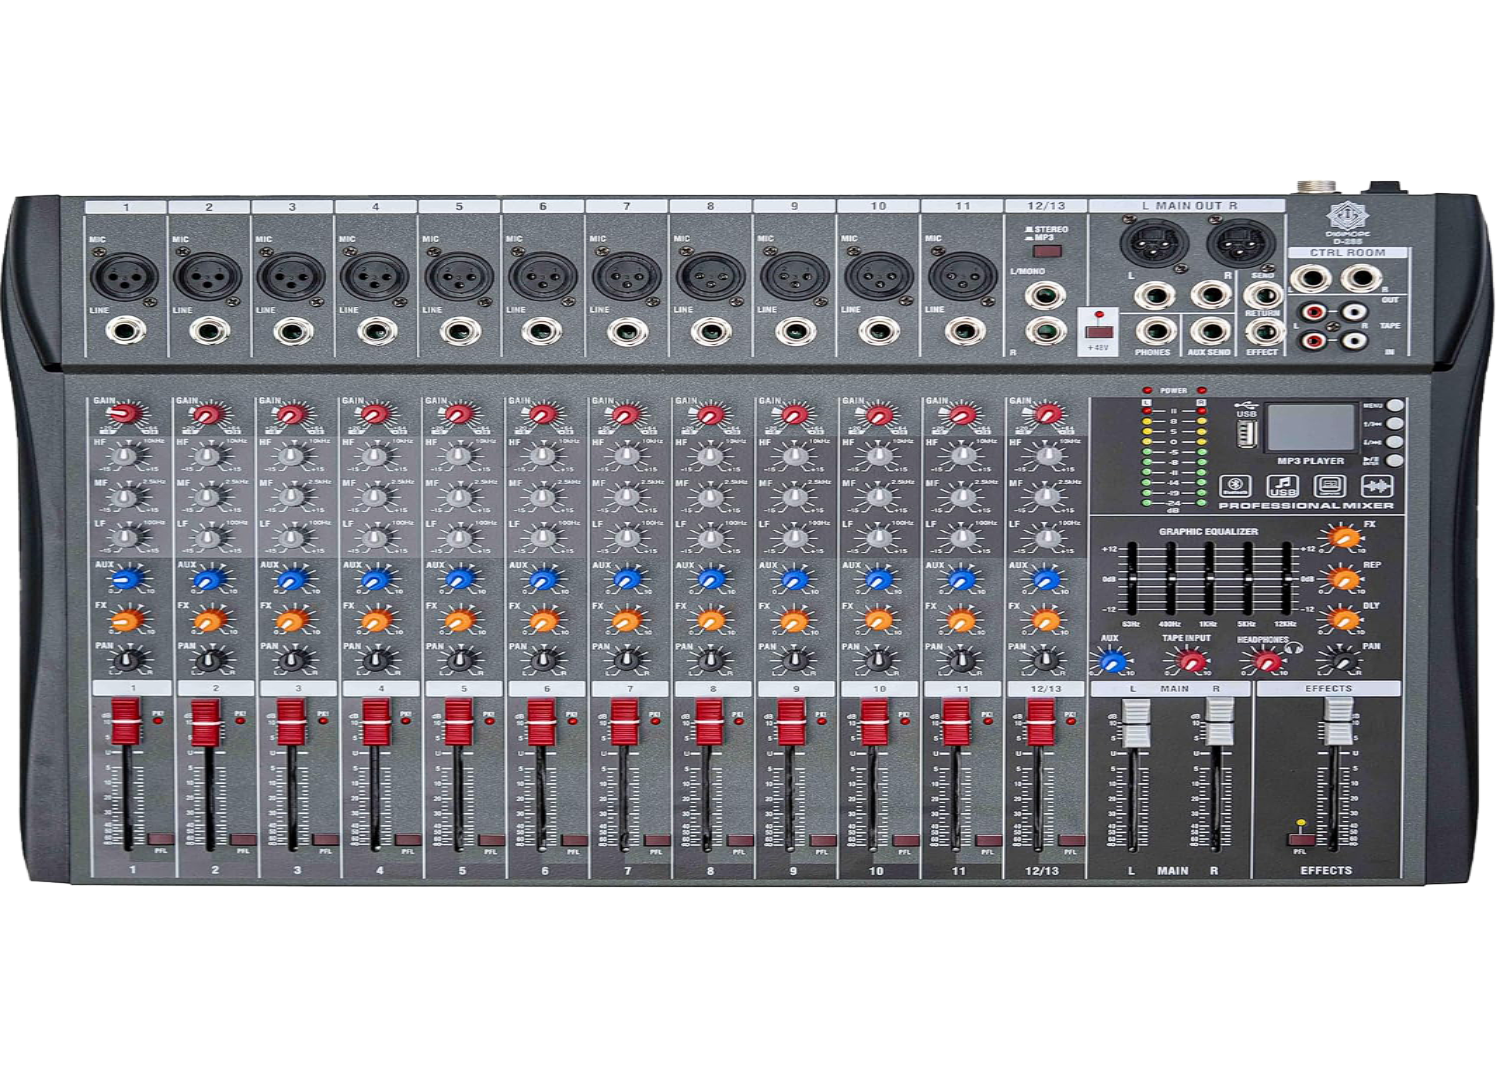The height and width of the screenshot is (1068, 1500).
Task: Select the USB music playback icon
Action: (x=1281, y=486)
